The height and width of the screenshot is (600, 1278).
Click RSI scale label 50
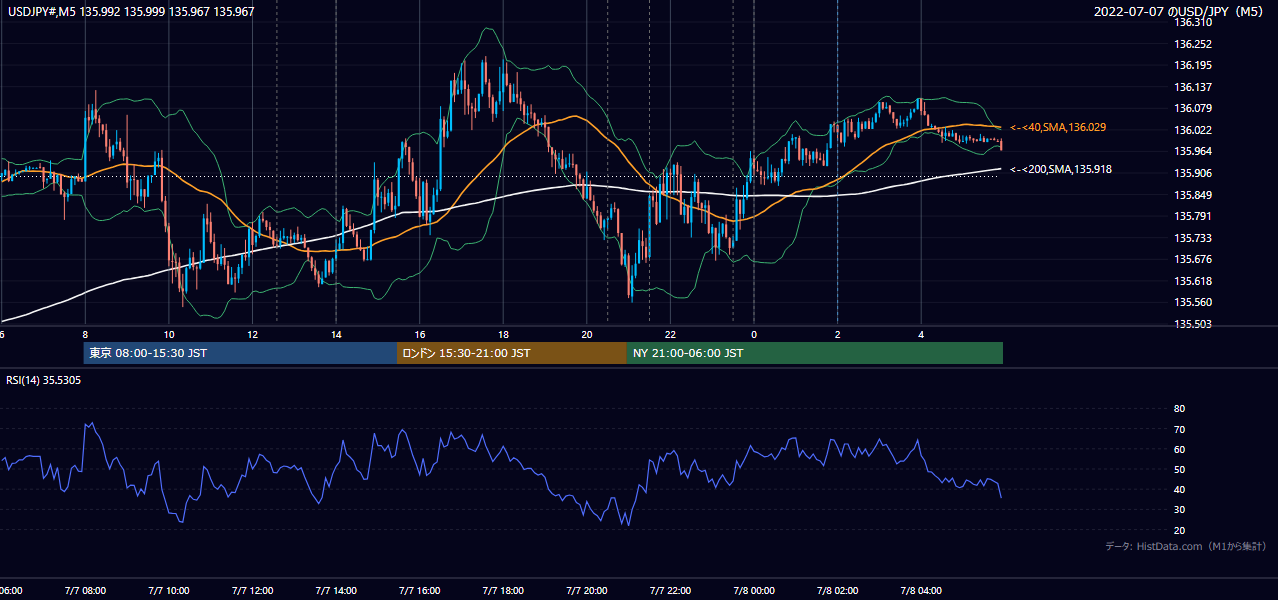[1179, 469]
